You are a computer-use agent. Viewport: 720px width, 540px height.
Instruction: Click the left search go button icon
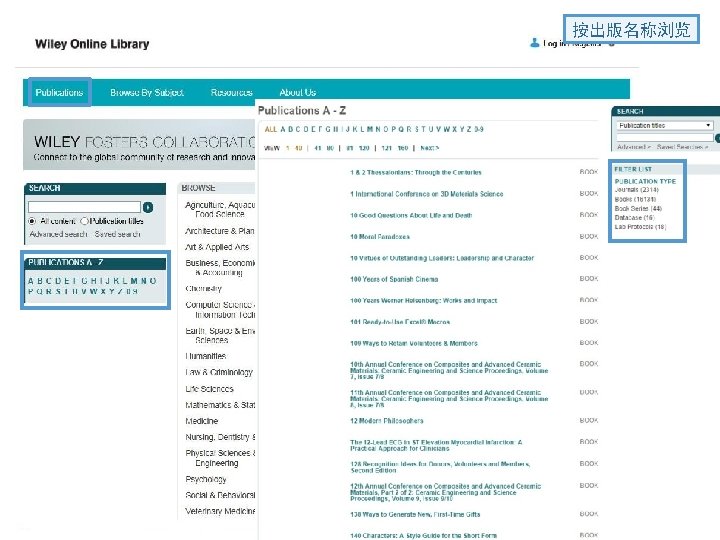pos(148,207)
